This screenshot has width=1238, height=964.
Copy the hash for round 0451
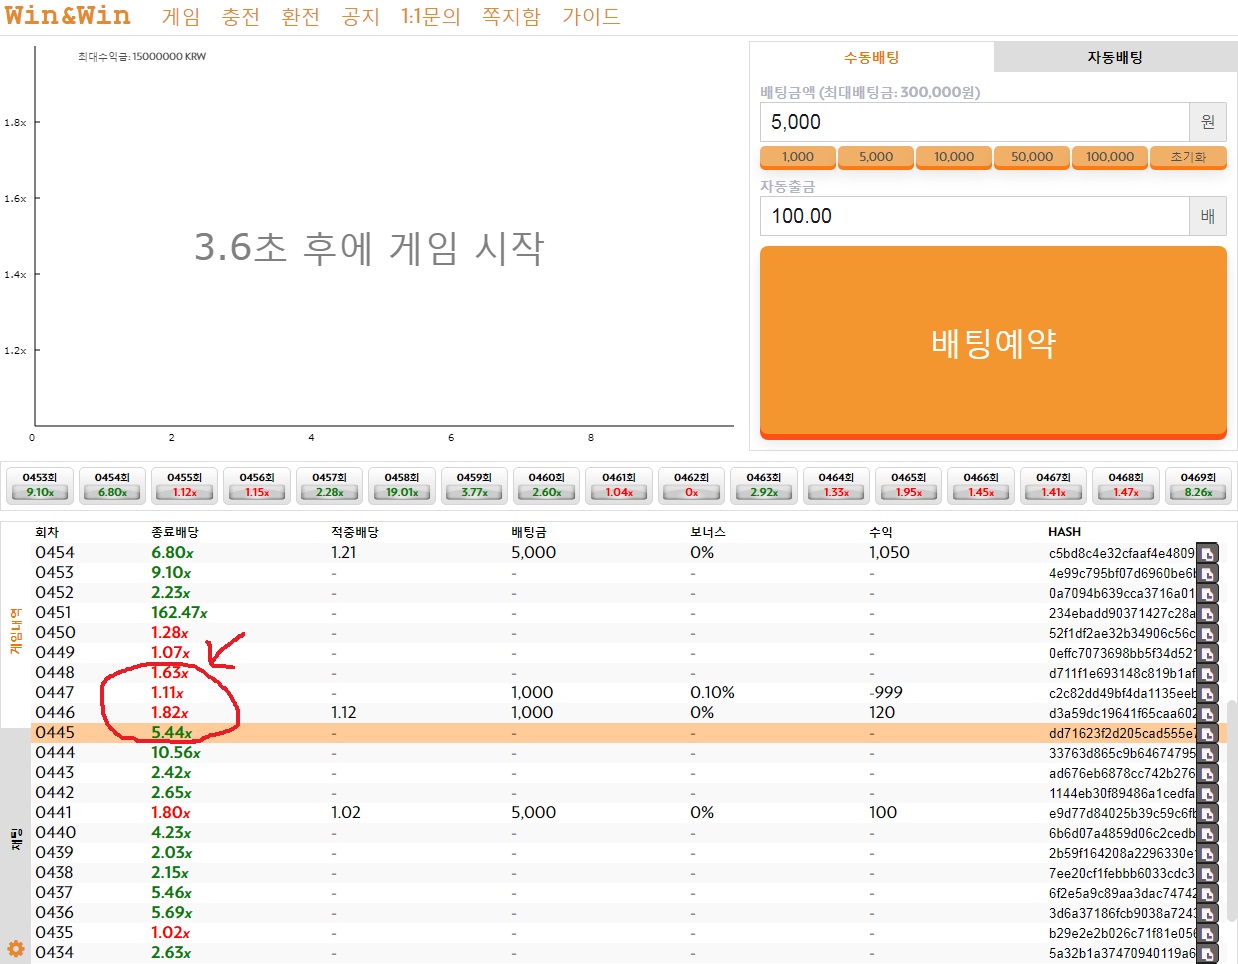coord(1207,614)
